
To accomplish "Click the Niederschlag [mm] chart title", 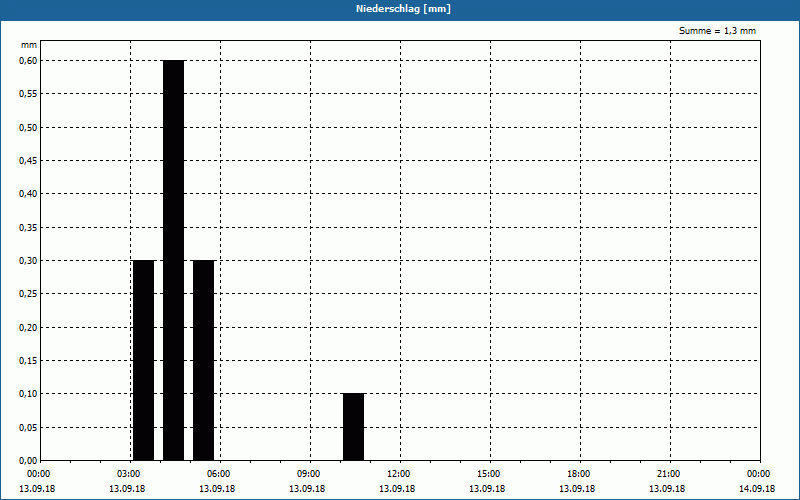I will pyautogui.click(x=403, y=9).
